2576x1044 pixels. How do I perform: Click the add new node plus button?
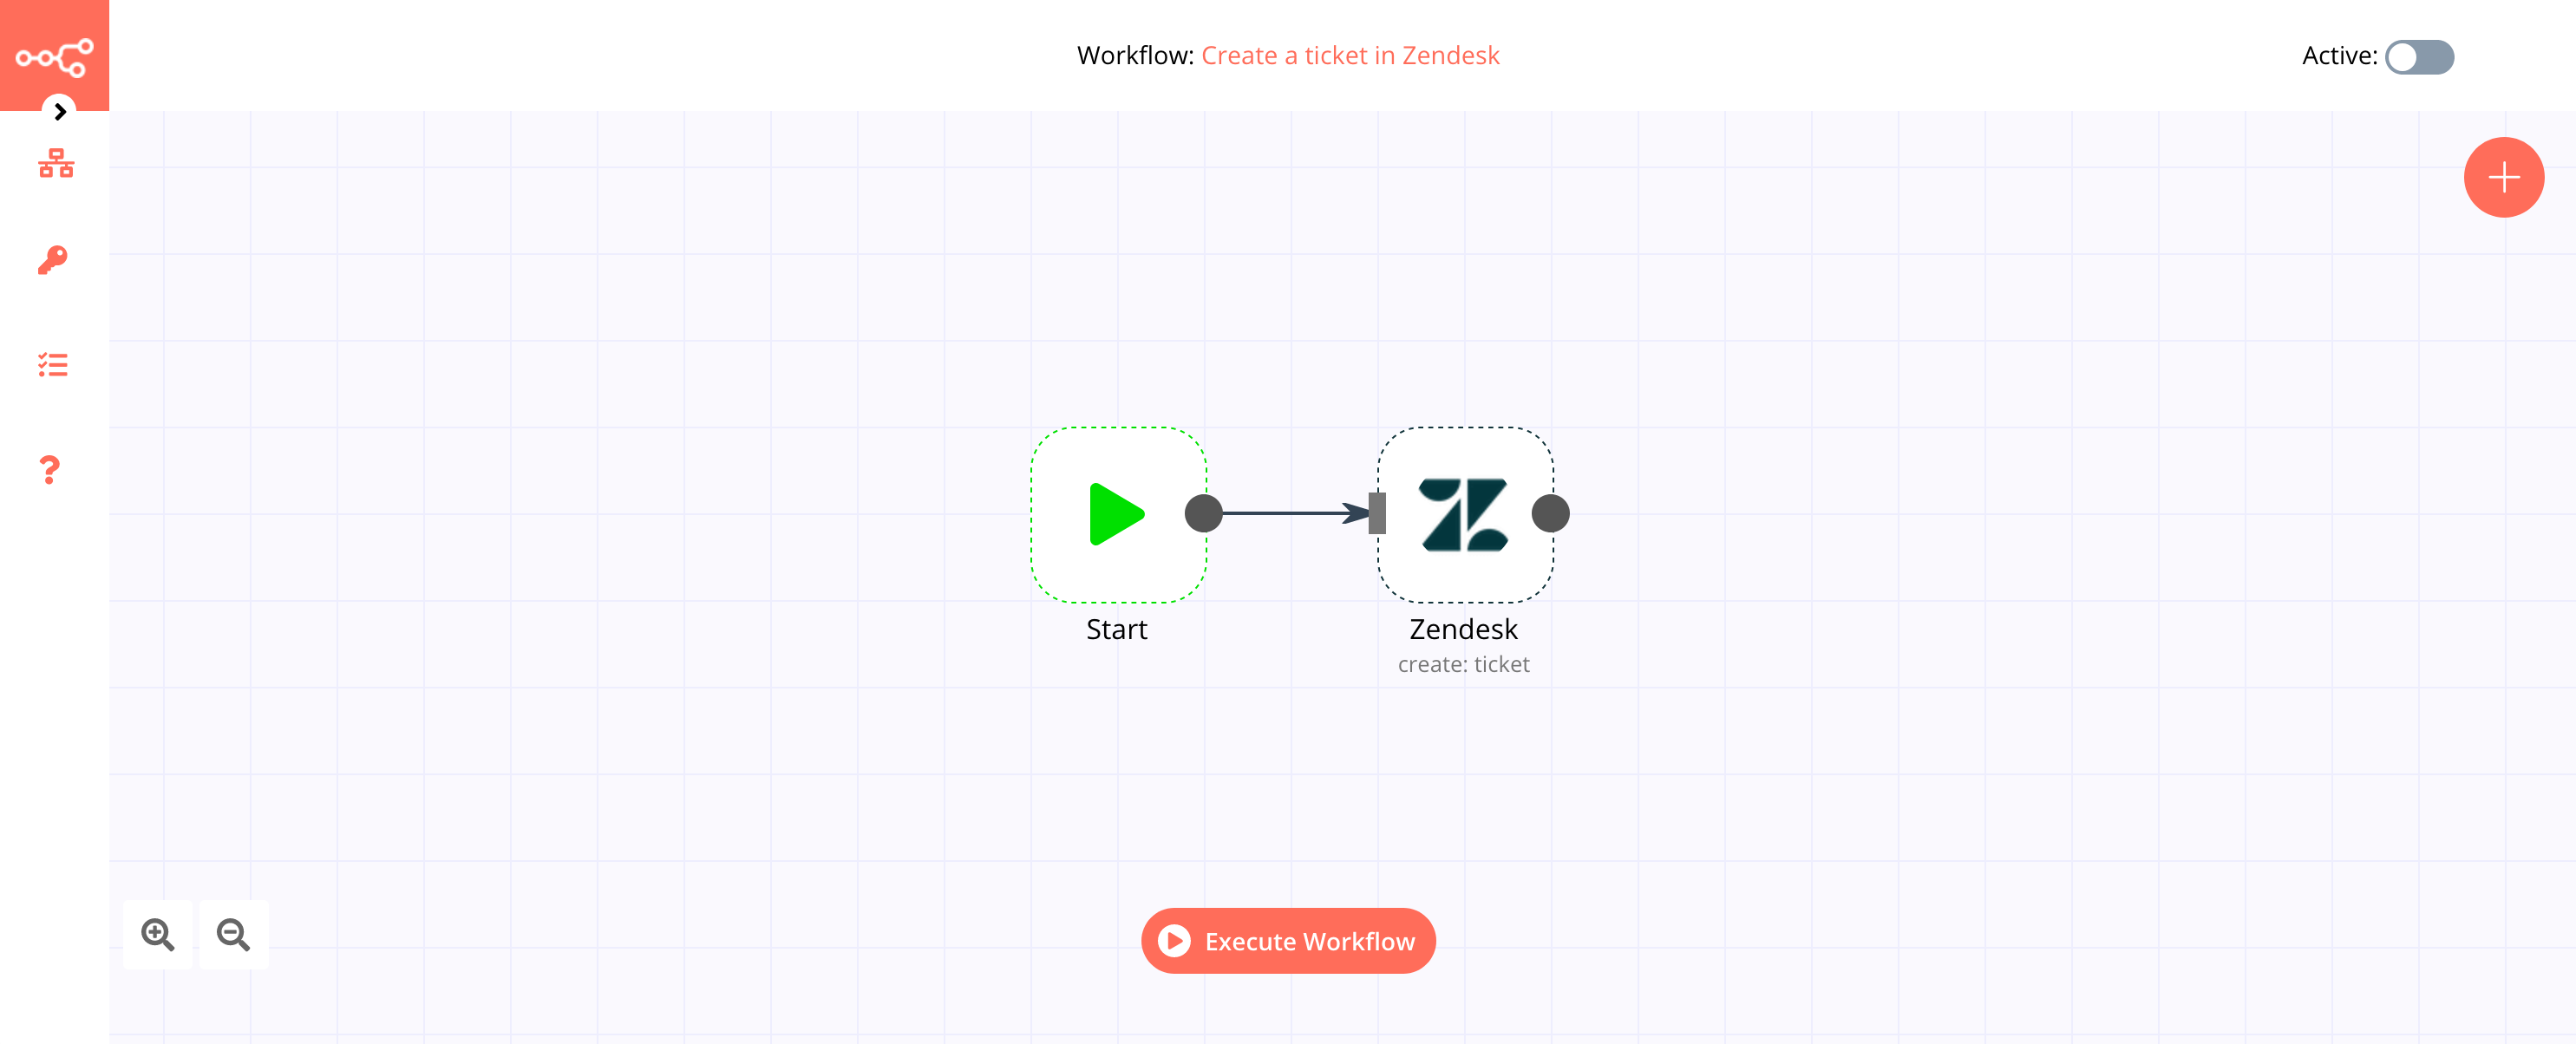(x=2502, y=176)
